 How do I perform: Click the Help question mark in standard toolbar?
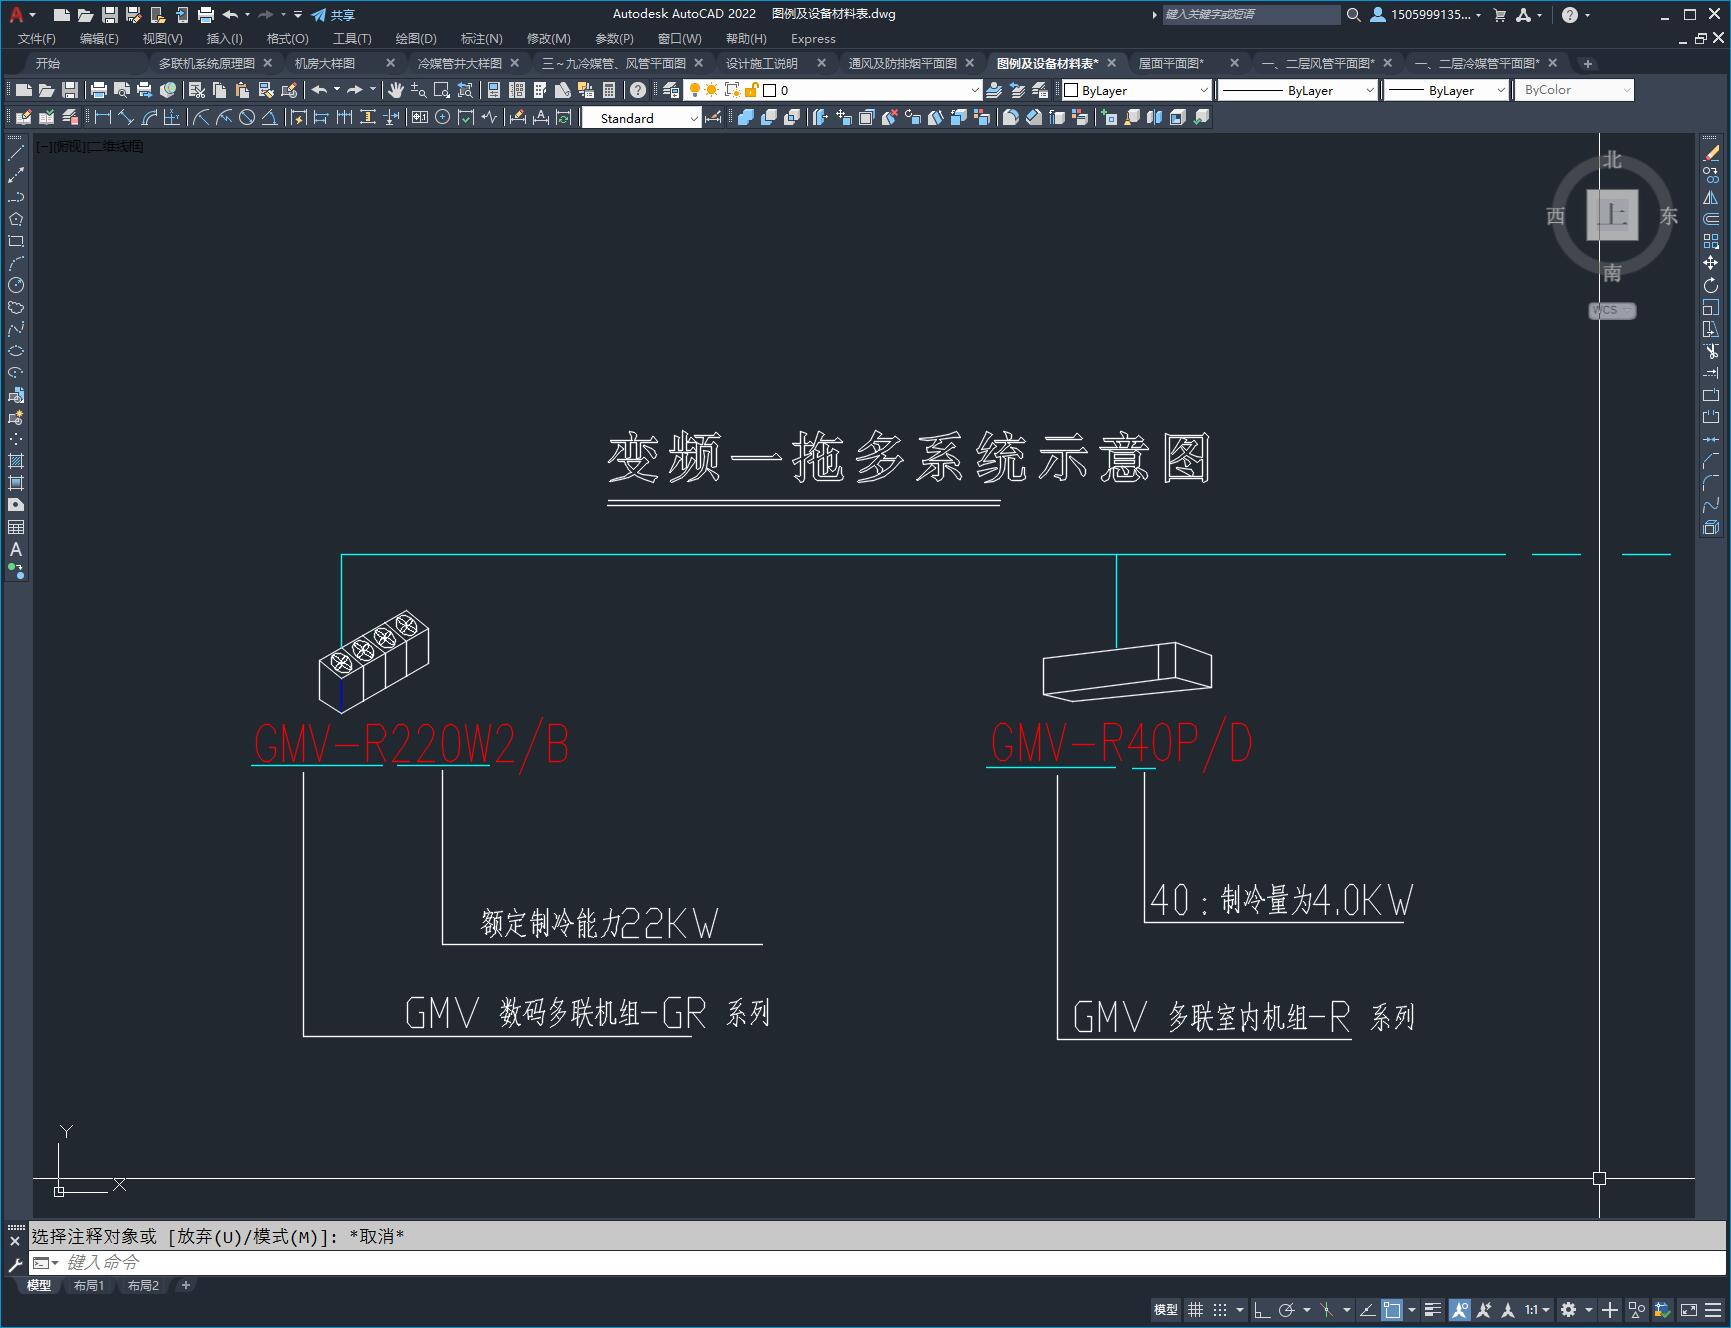click(638, 90)
